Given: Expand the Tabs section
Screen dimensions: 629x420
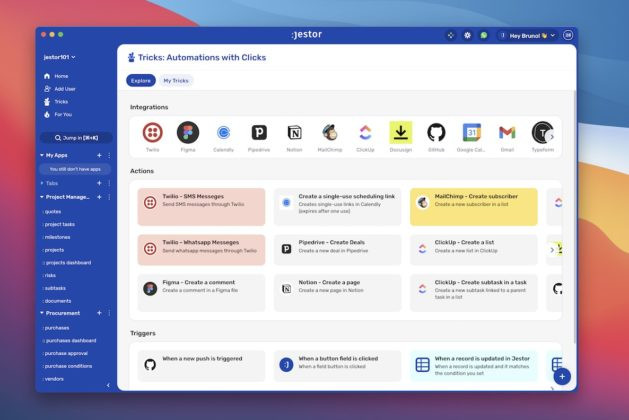Looking at the screenshot, I should pos(42,183).
